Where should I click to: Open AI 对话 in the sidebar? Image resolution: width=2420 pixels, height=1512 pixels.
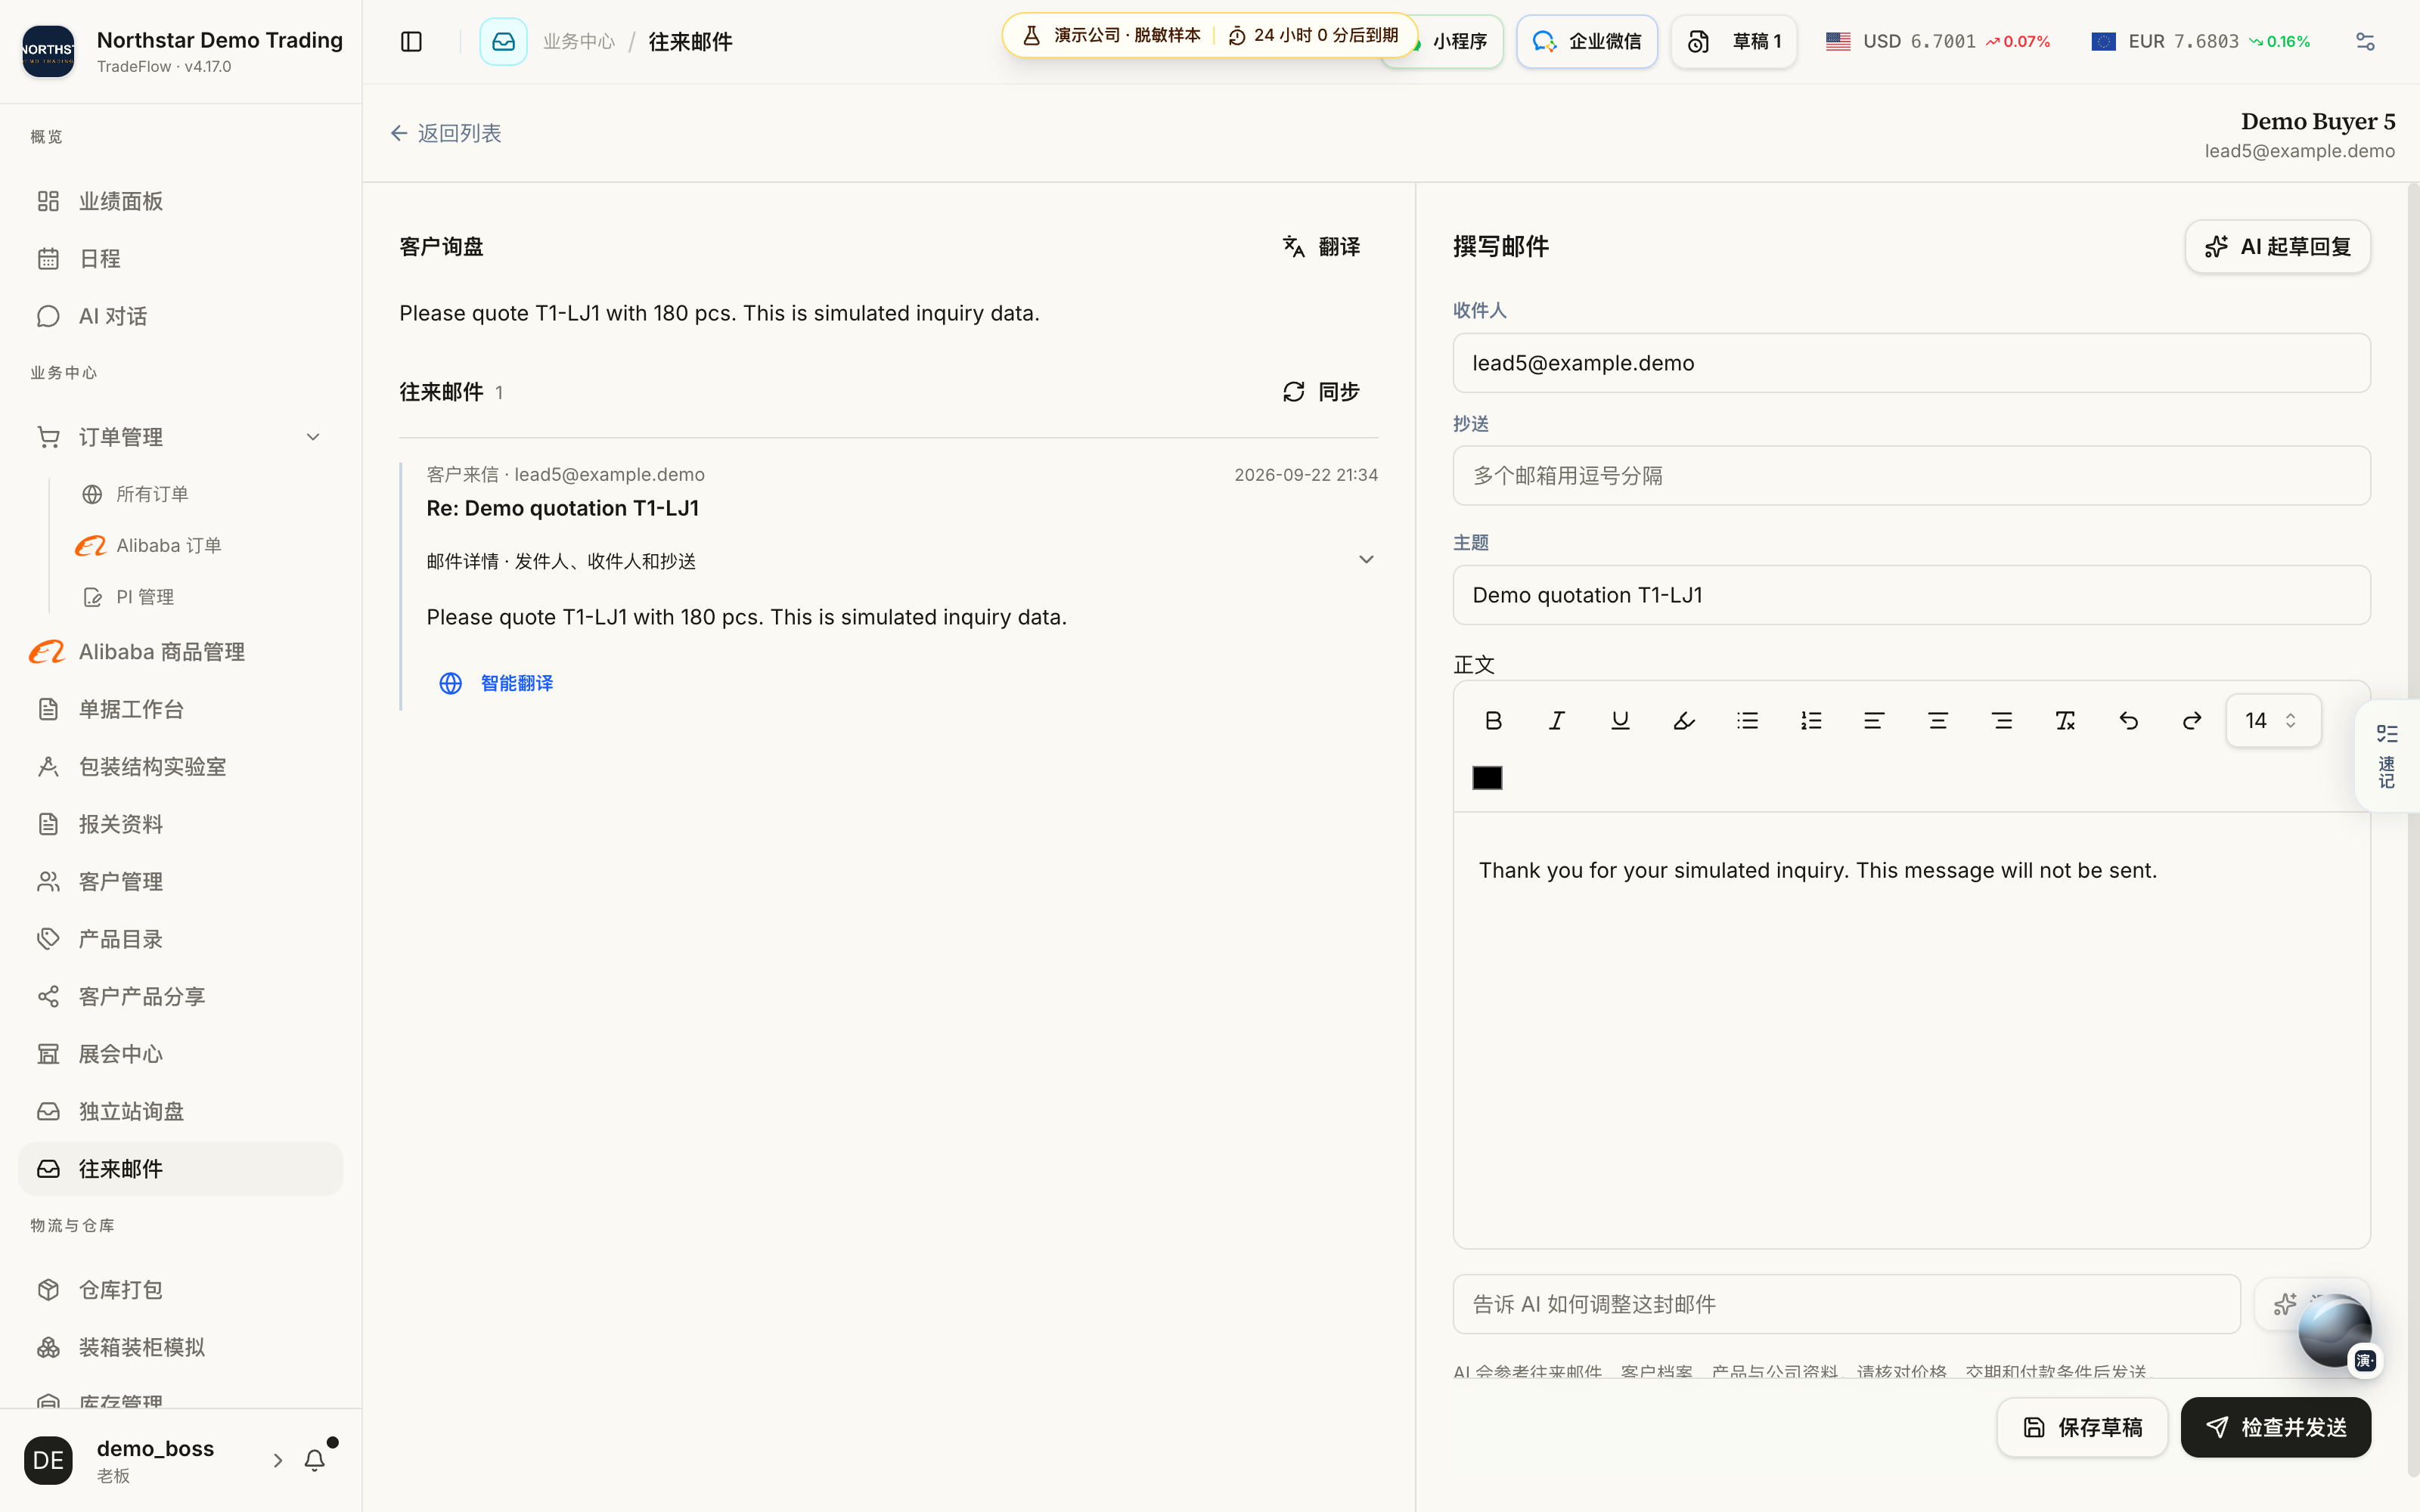[x=180, y=316]
